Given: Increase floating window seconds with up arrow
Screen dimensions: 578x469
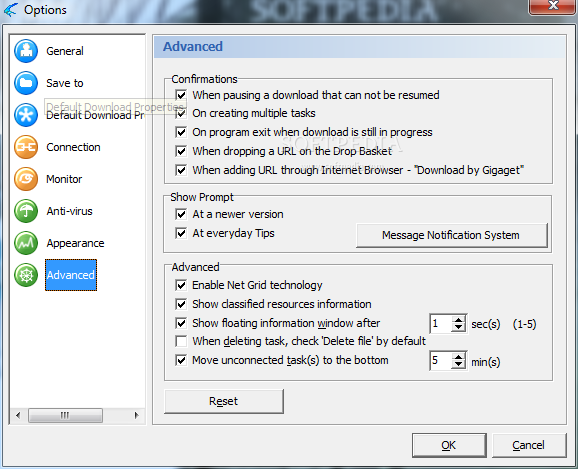Looking at the screenshot, I should 458,320.
